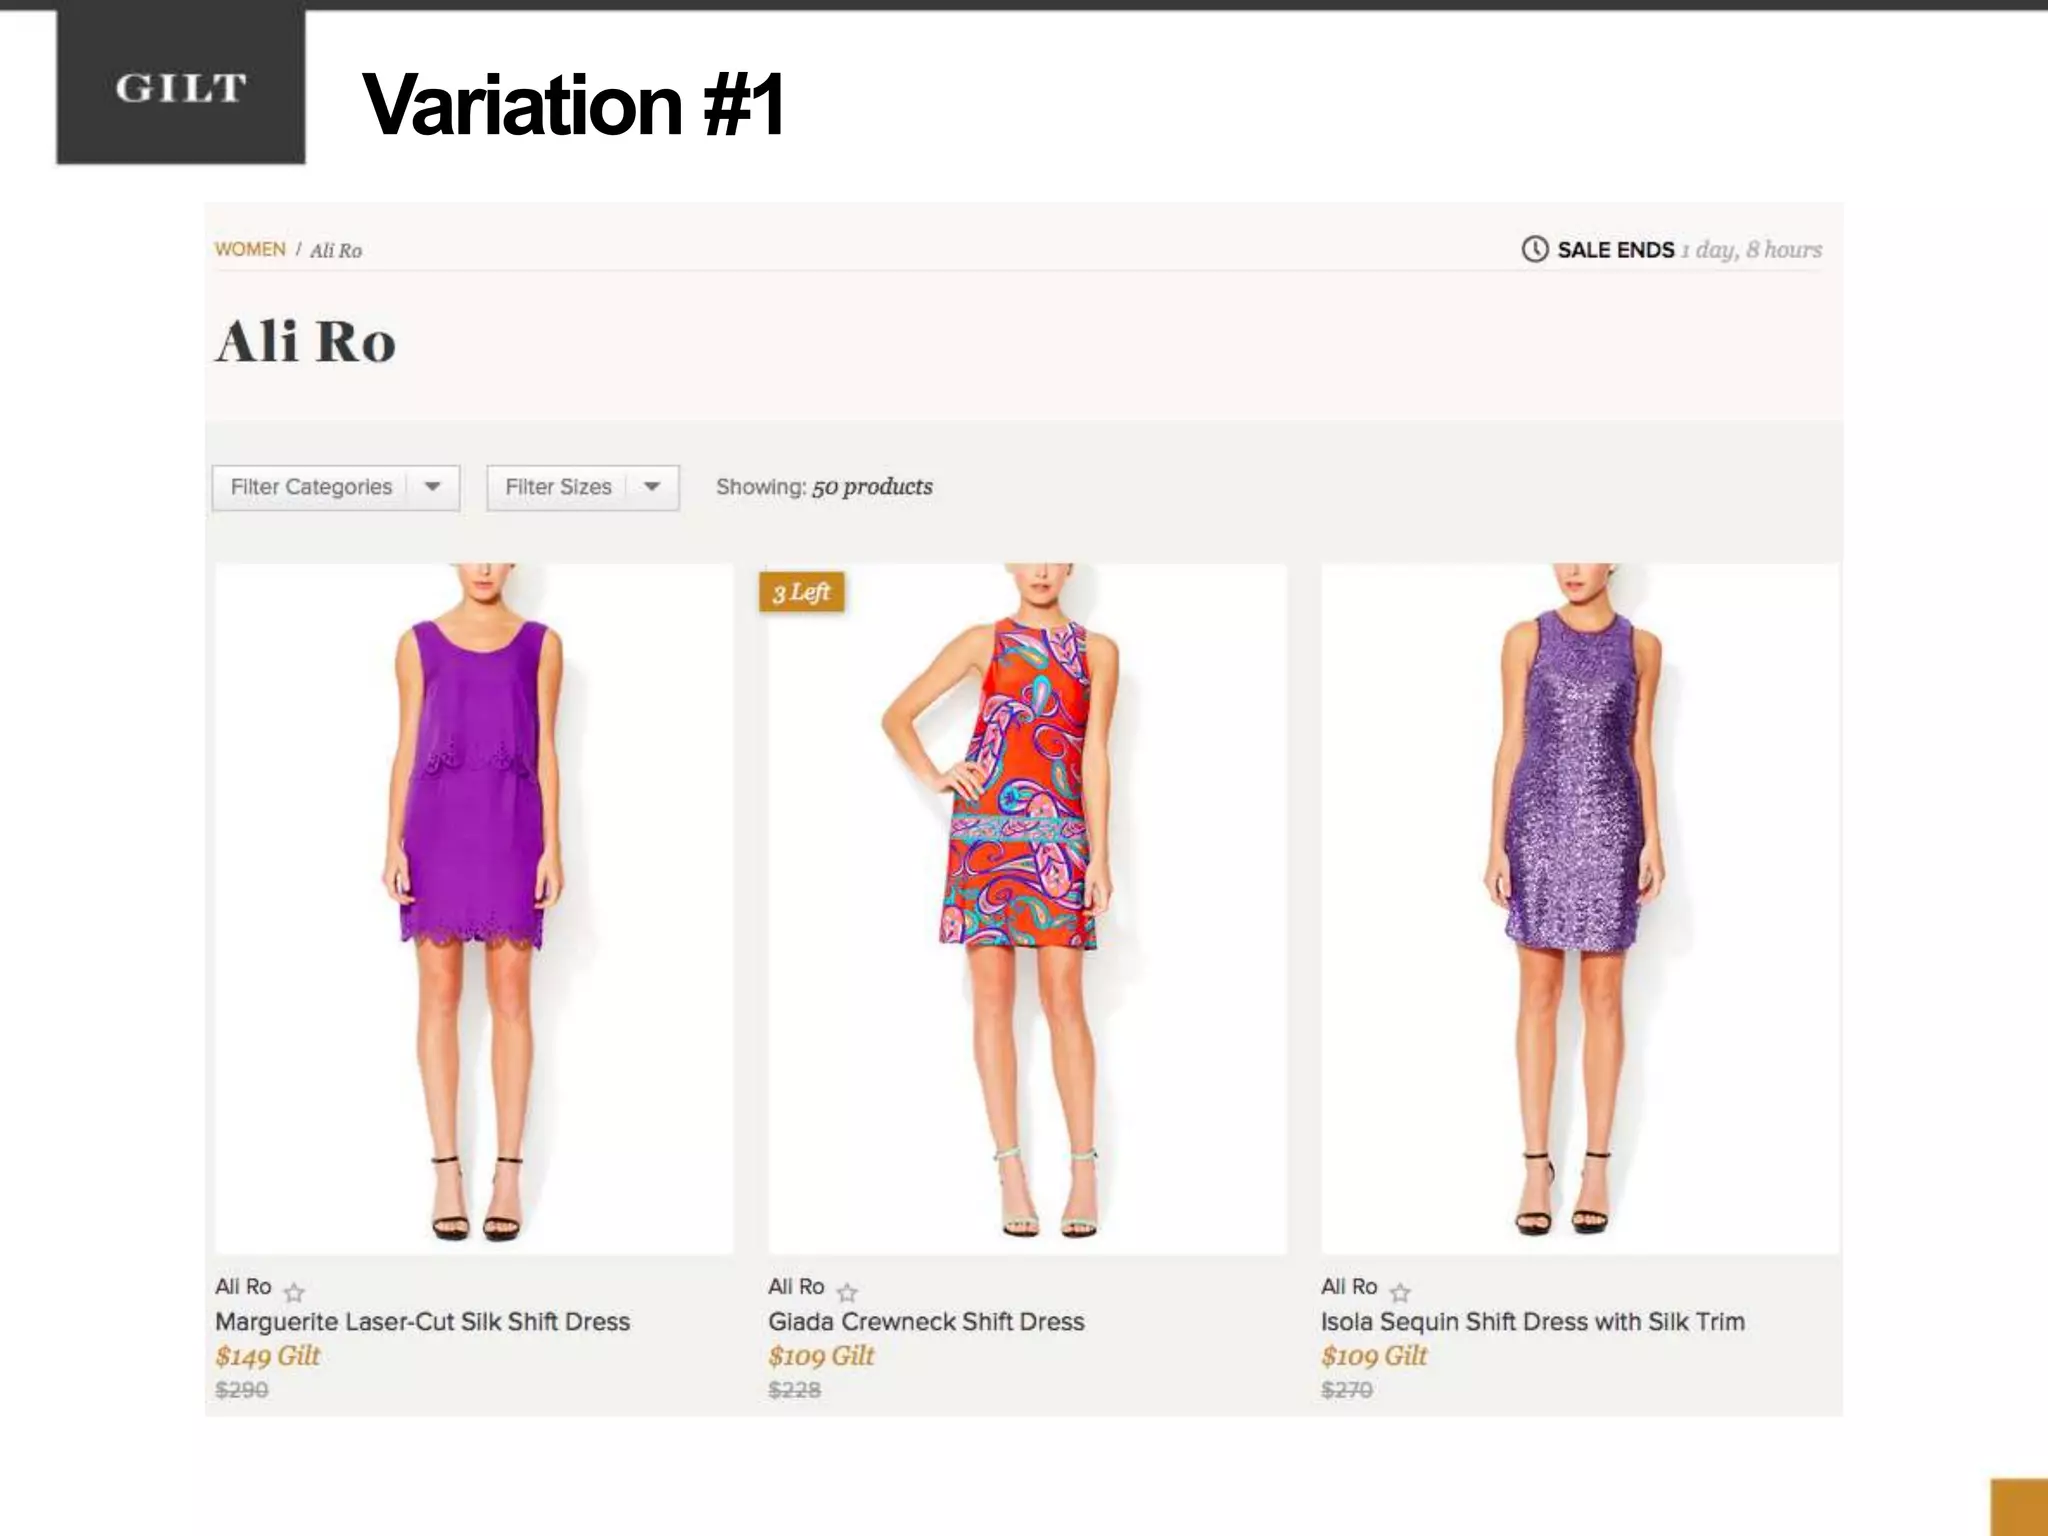2048x1536 pixels.
Task: Favorite star for Isola Sequin Shift Dress
Action: click(x=1400, y=1292)
